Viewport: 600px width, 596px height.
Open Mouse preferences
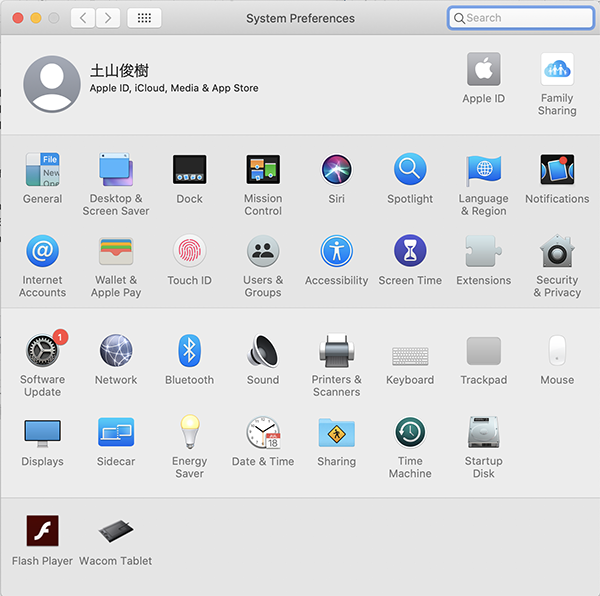(x=557, y=350)
